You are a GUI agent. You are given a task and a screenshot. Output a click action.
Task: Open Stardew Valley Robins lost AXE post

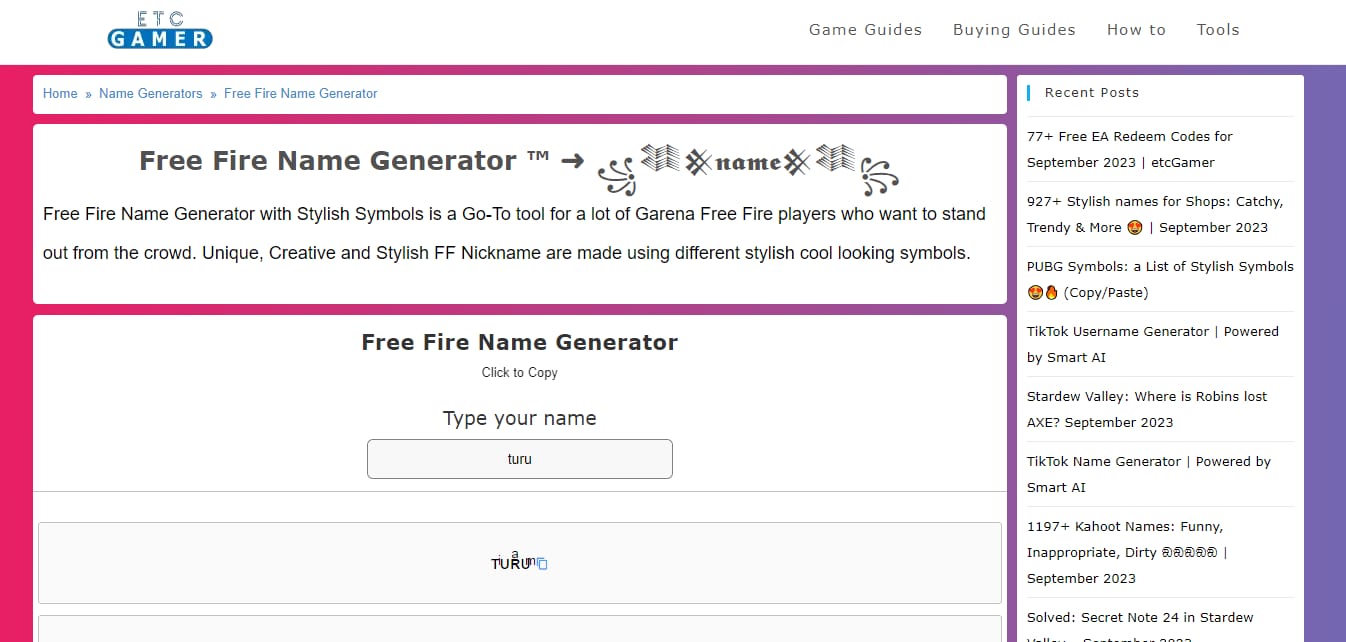(1147, 409)
